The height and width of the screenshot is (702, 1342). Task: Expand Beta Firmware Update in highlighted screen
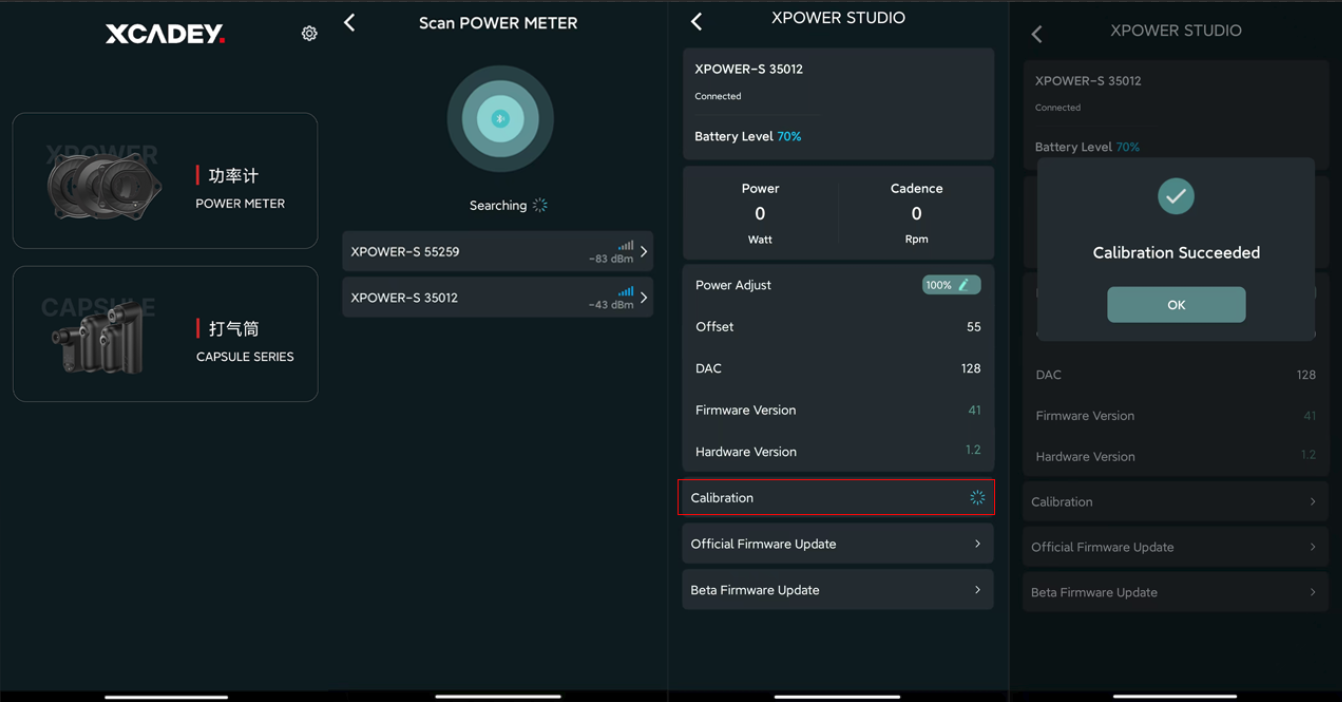pos(838,590)
